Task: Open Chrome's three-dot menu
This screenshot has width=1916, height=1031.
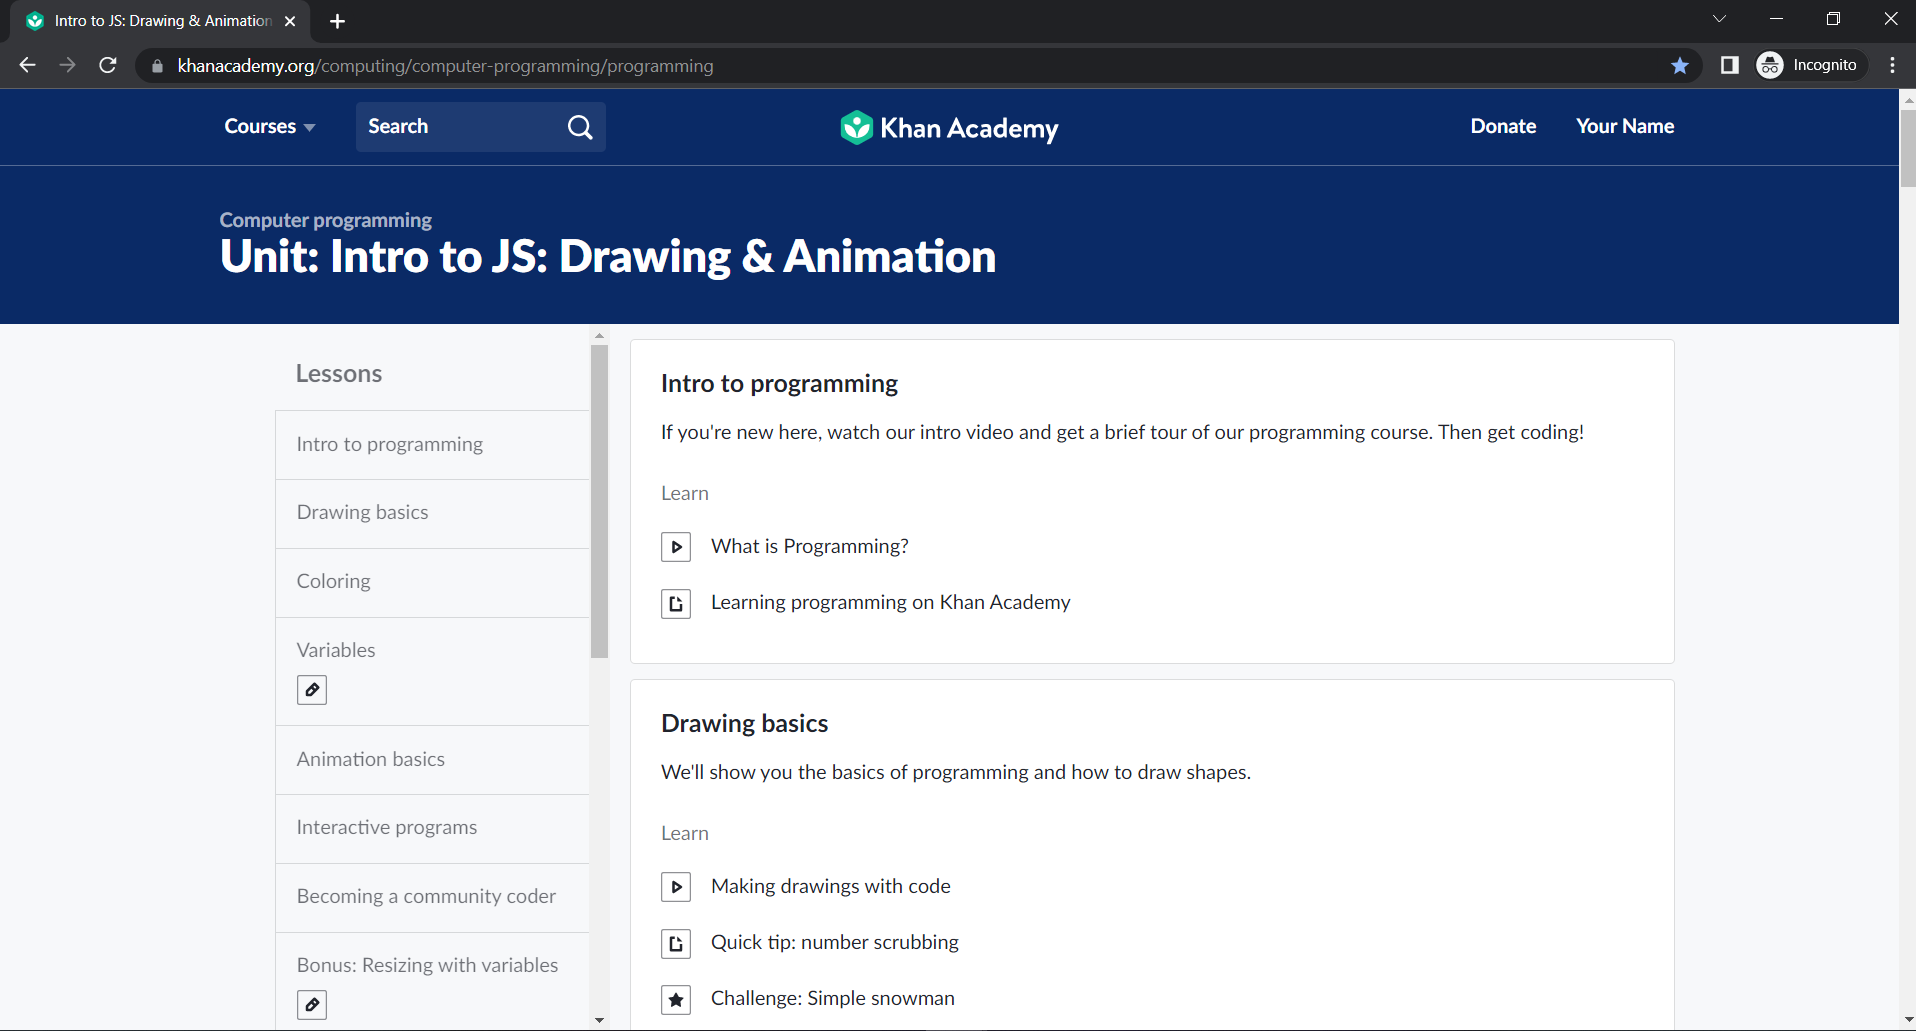Action: (x=1892, y=66)
